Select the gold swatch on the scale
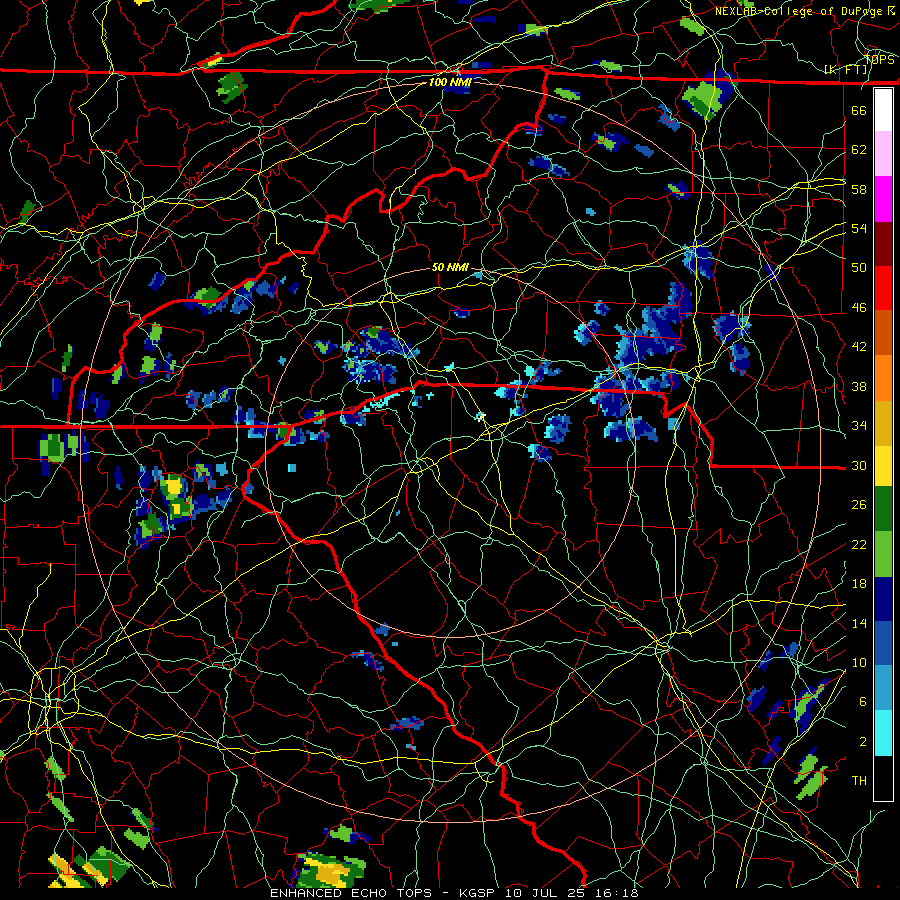Image resolution: width=900 pixels, height=900 pixels. pyautogui.click(x=883, y=424)
